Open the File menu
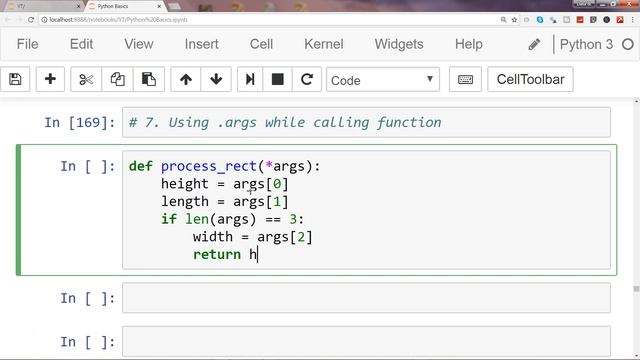Viewport: 640px width, 360px height. [x=27, y=44]
